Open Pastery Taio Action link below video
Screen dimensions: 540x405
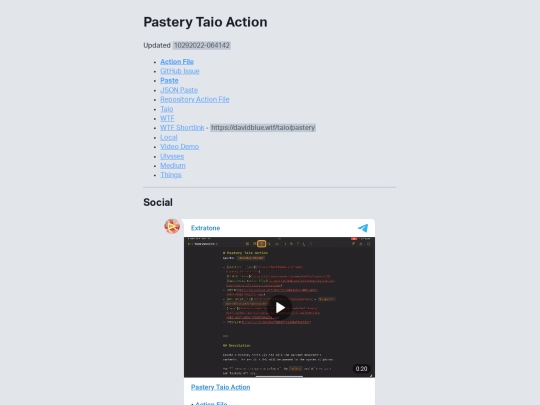[x=220, y=387]
